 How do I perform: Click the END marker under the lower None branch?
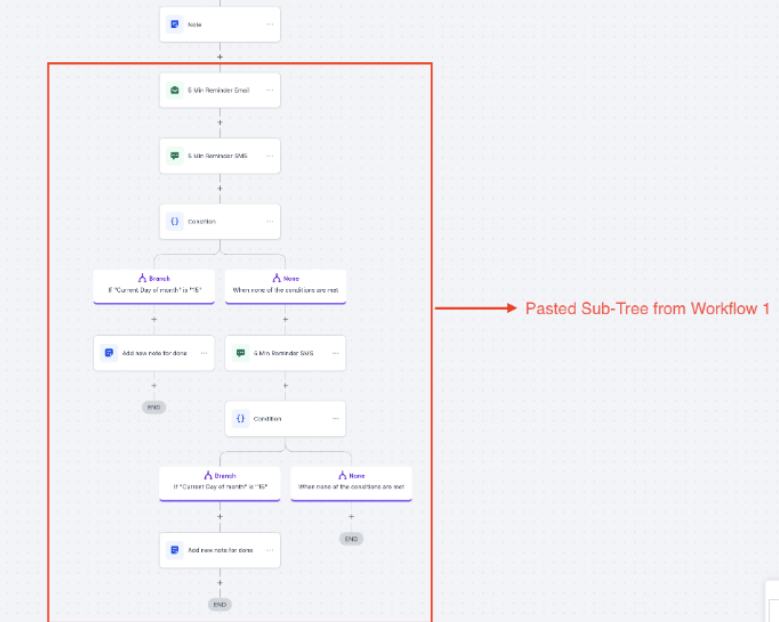(351, 539)
